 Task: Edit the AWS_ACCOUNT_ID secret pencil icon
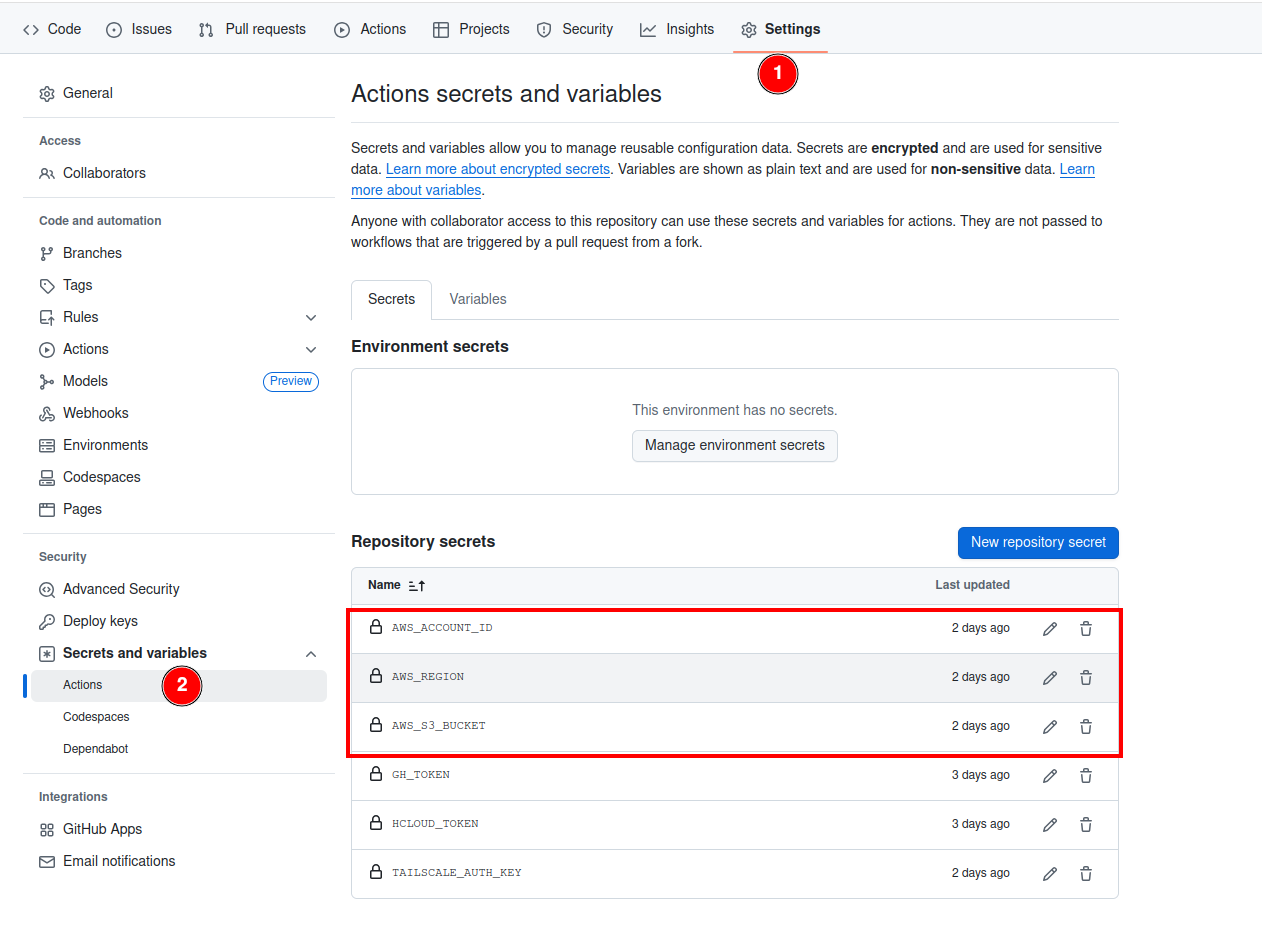pyautogui.click(x=1050, y=629)
